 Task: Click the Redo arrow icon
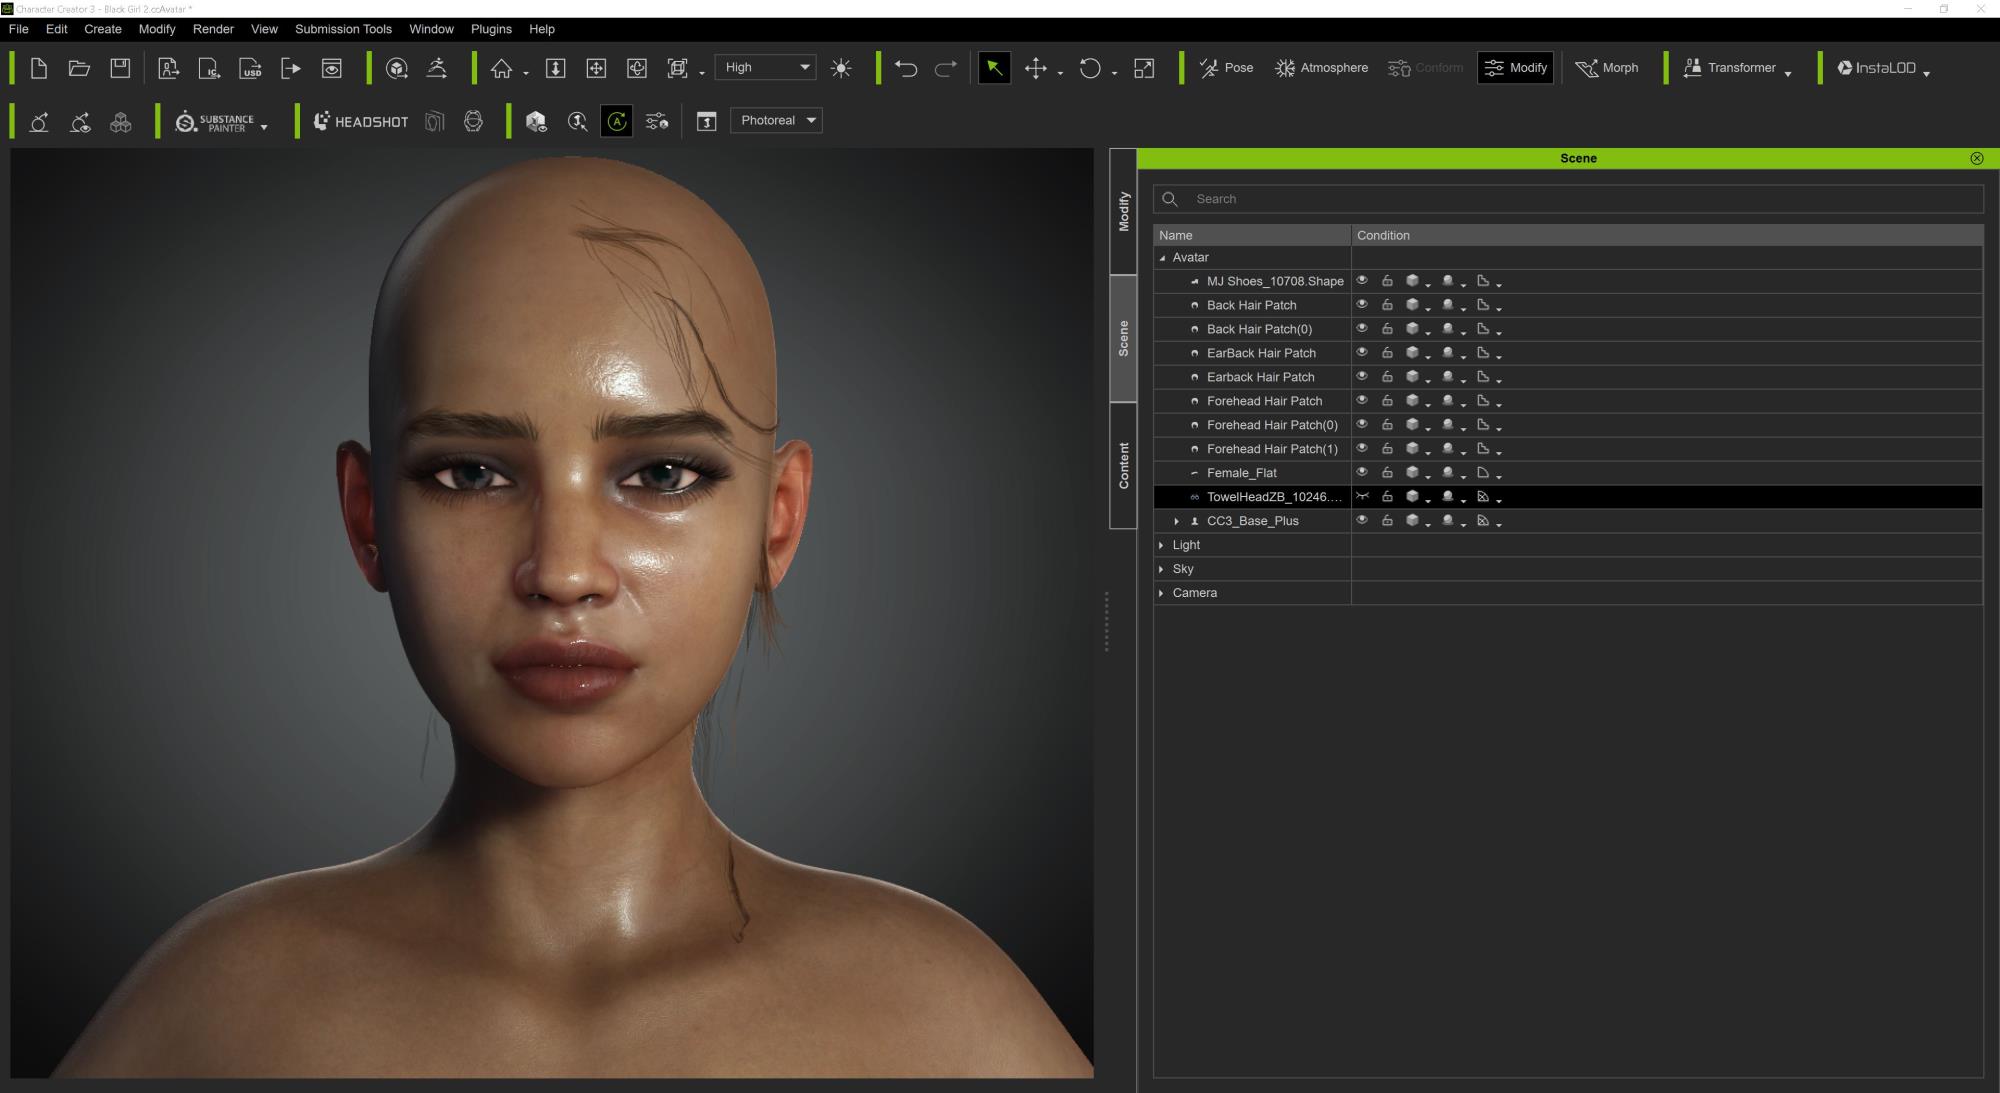click(945, 68)
